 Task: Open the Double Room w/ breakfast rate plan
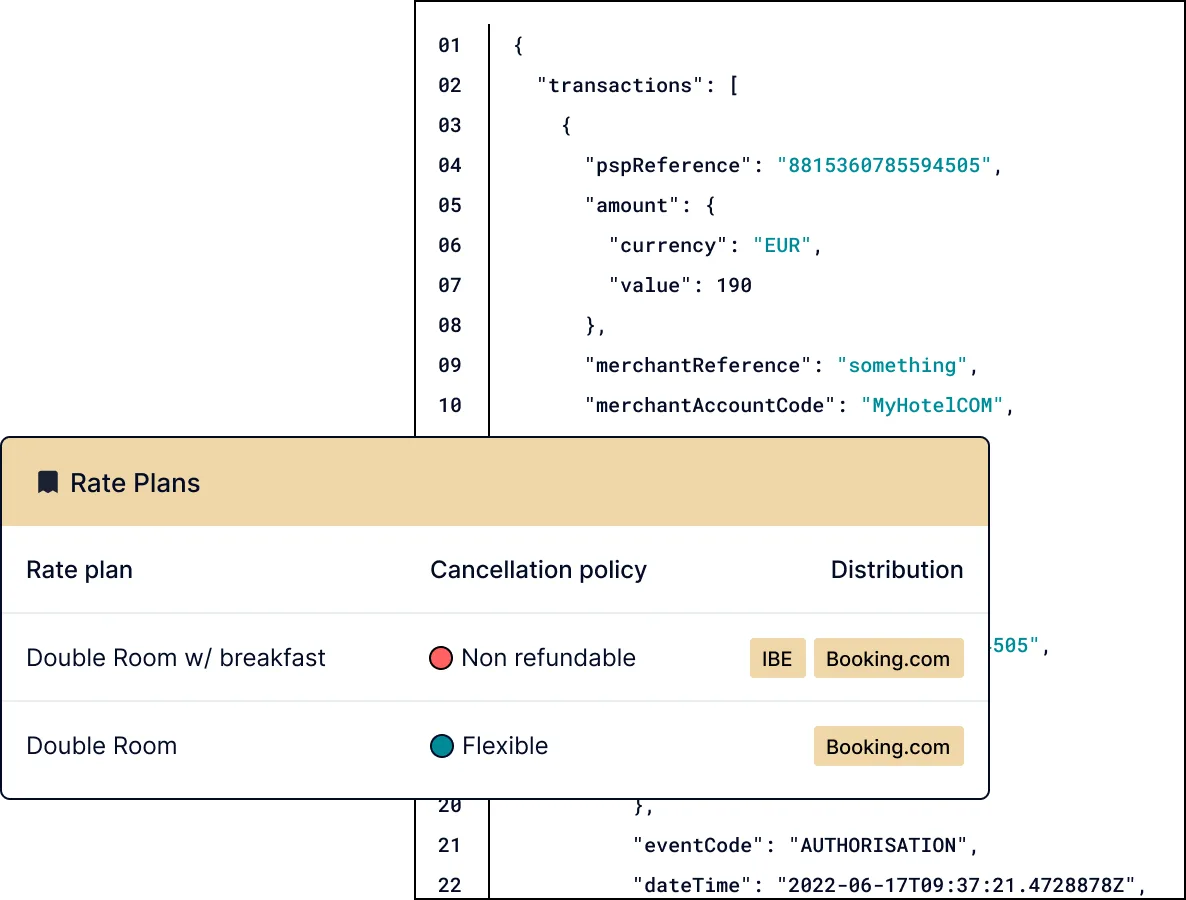click(x=175, y=658)
